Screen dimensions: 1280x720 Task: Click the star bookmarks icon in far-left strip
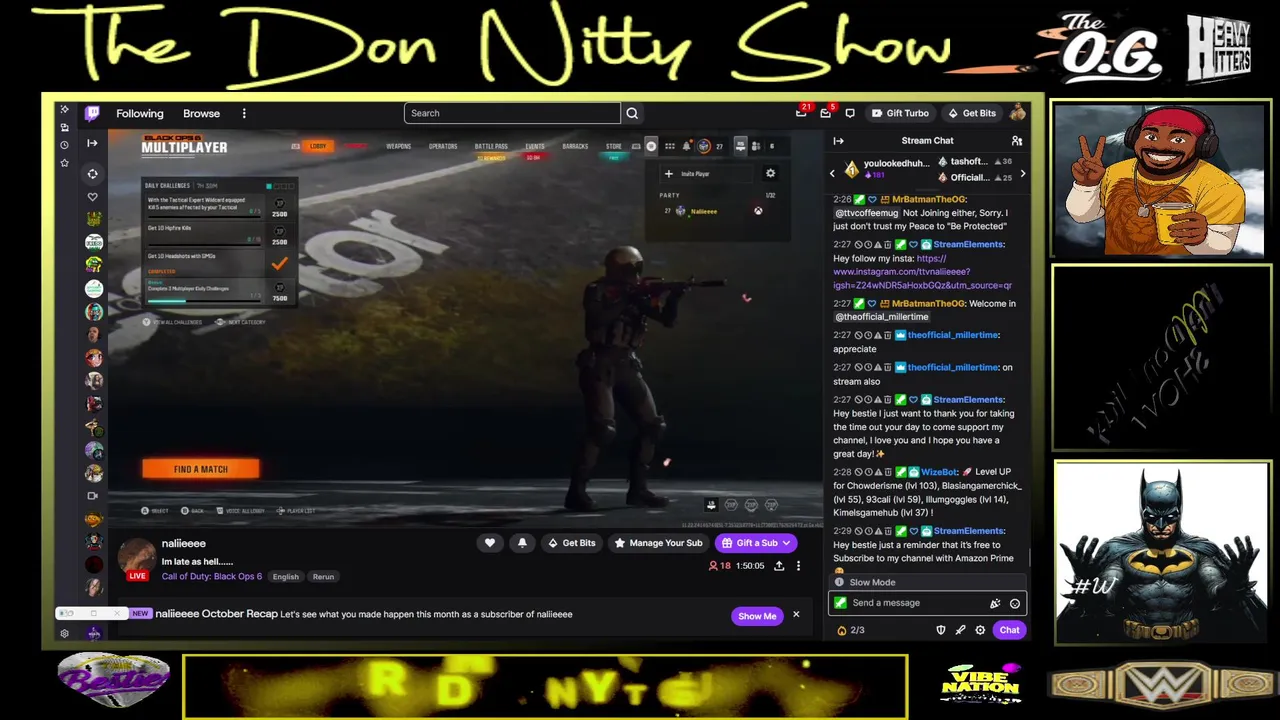[64, 162]
